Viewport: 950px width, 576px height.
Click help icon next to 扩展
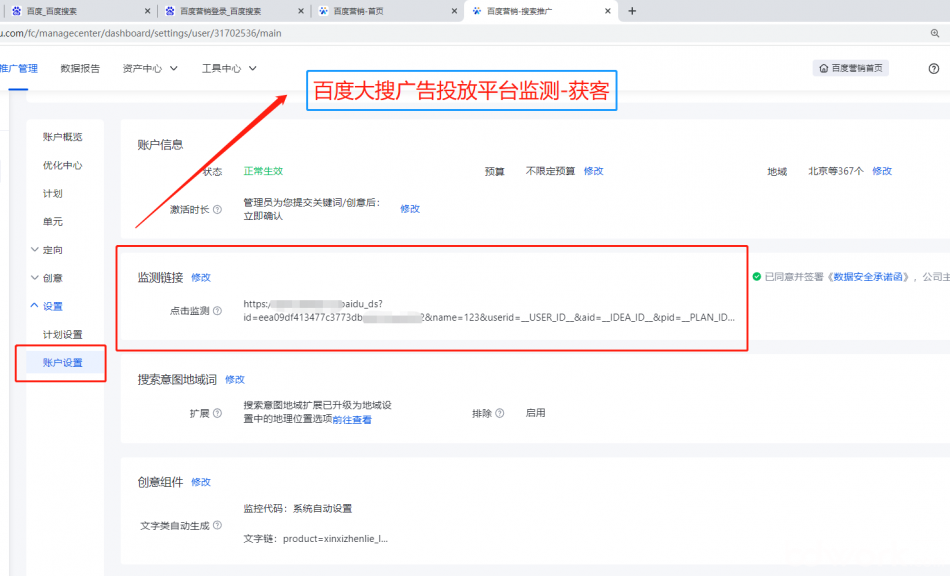point(217,413)
